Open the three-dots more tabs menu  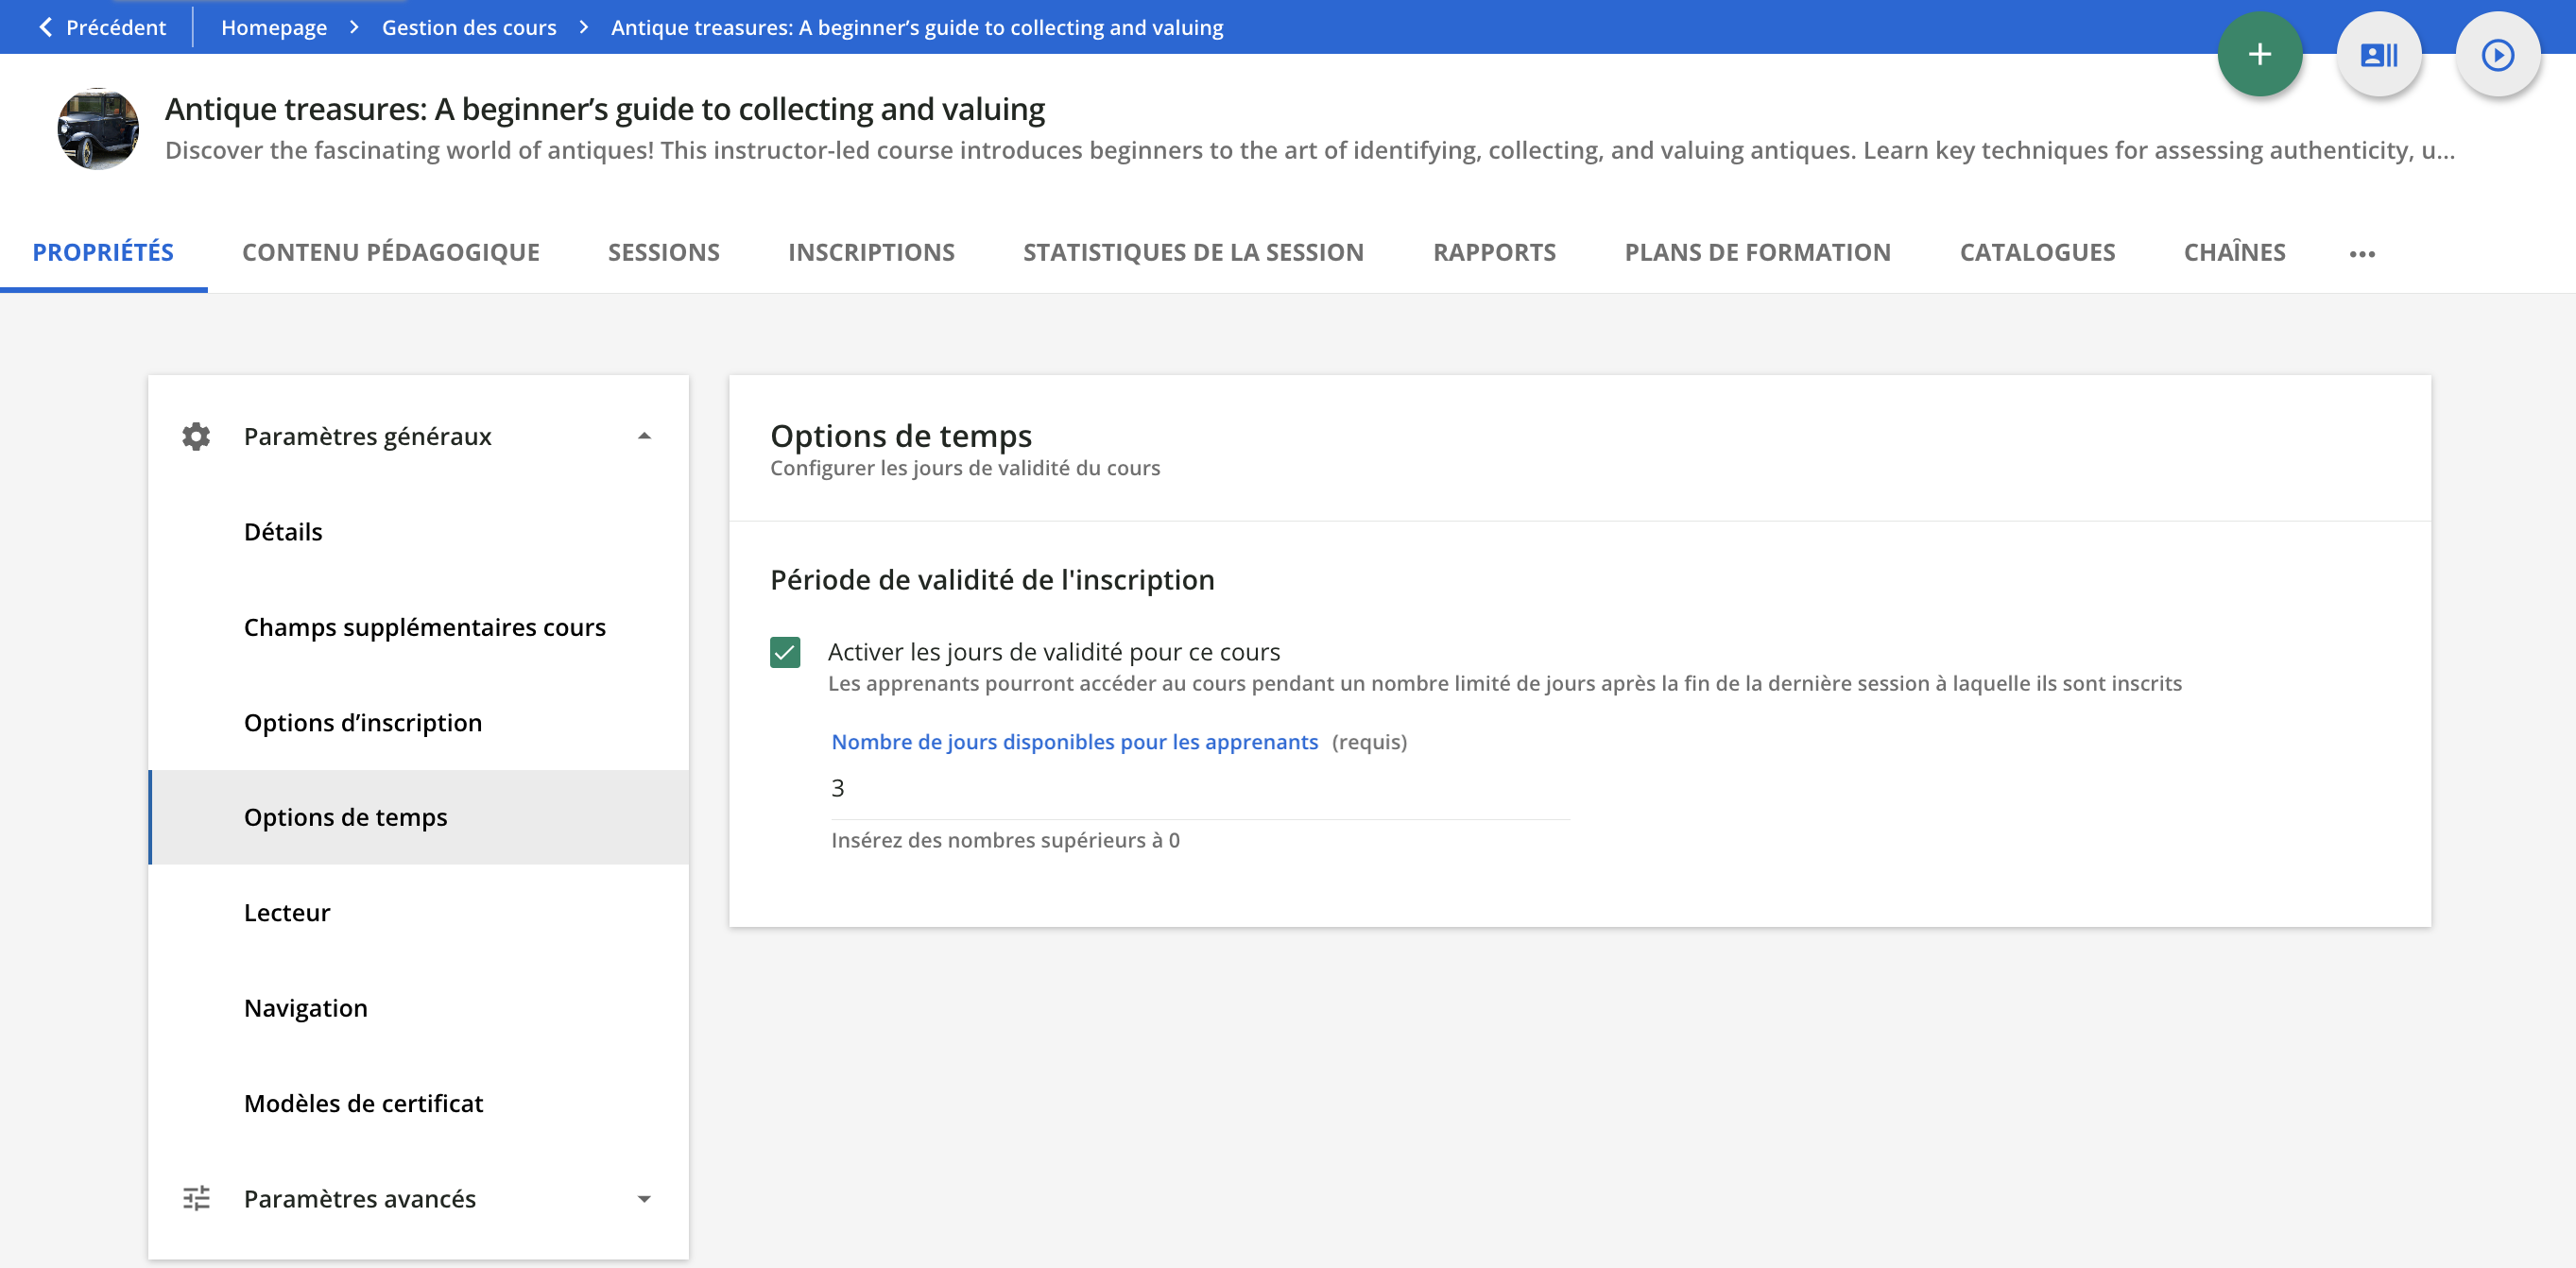(2362, 254)
